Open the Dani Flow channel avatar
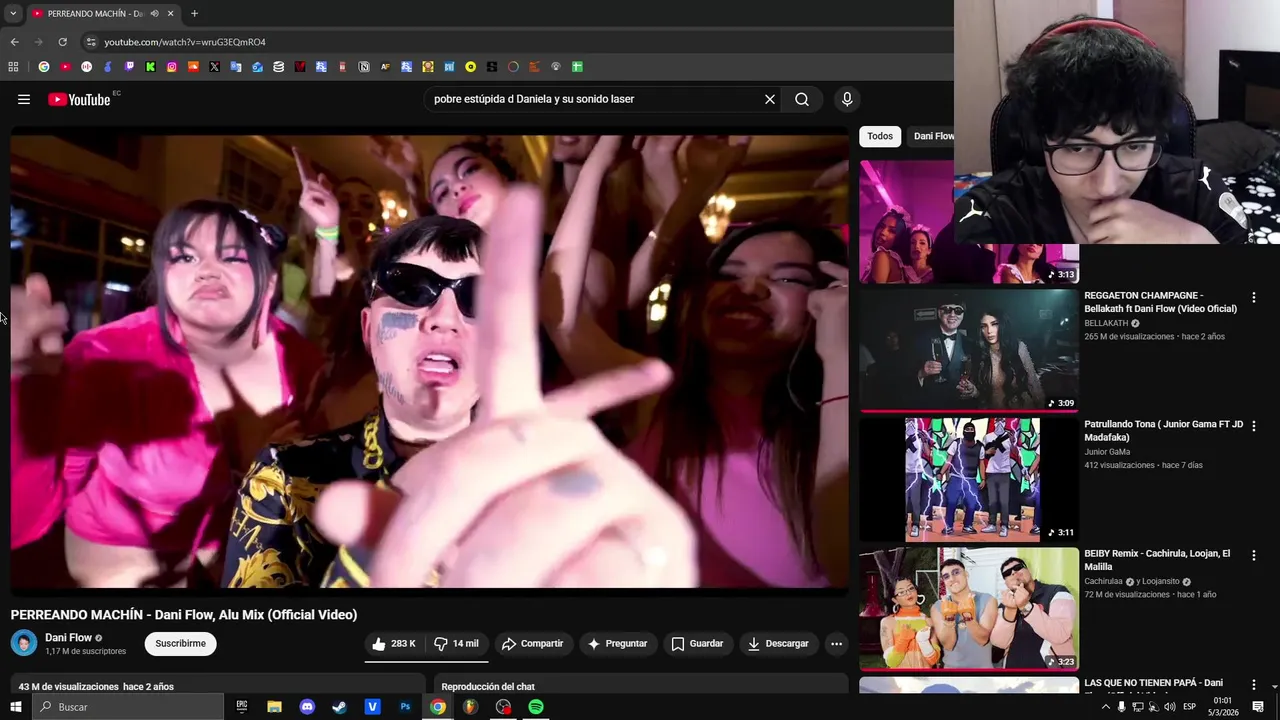The height and width of the screenshot is (720, 1280). pos(24,643)
